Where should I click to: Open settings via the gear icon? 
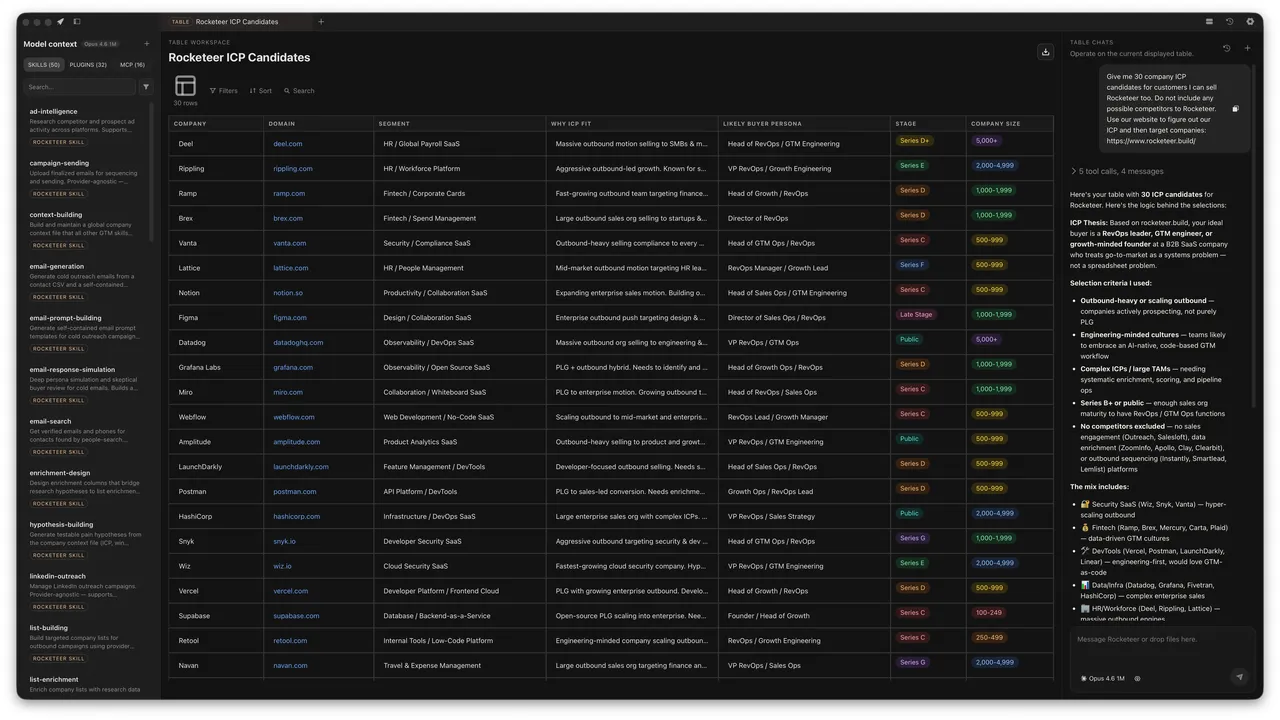click(x=1250, y=21)
